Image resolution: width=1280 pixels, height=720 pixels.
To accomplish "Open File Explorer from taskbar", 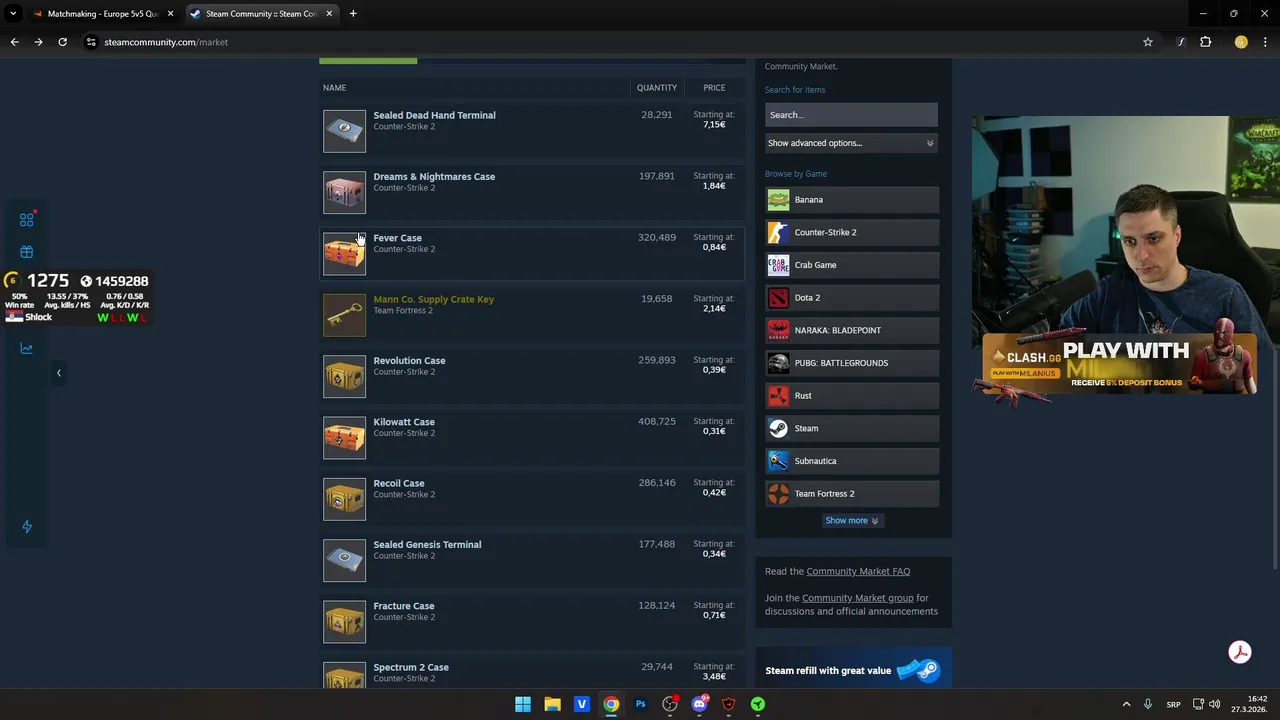I will click(552, 704).
